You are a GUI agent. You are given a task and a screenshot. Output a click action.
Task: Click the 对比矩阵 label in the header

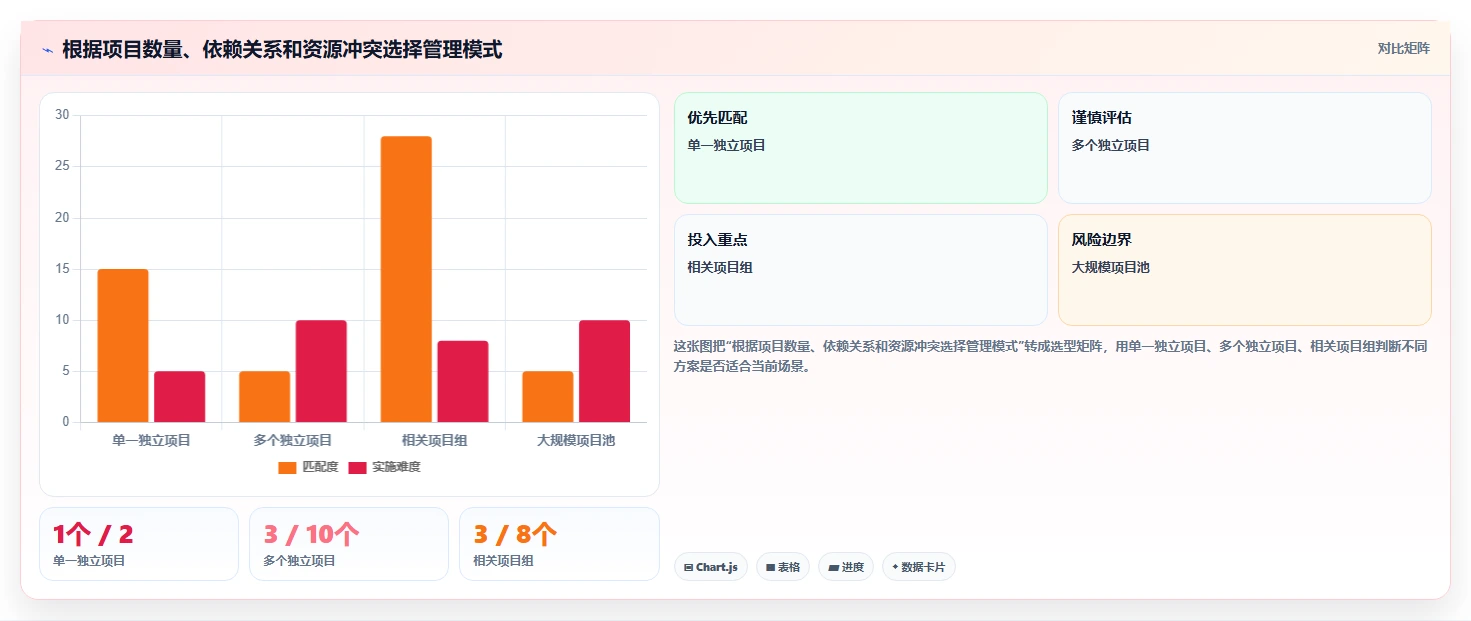point(1404,48)
